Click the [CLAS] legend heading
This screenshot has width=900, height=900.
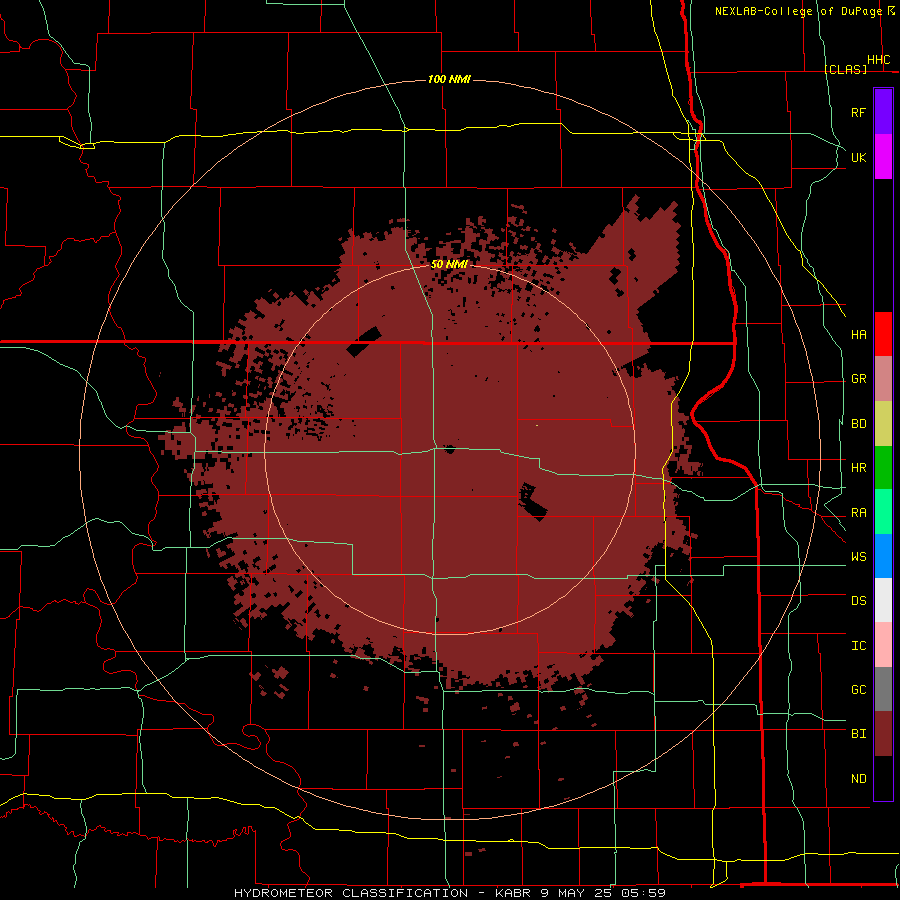click(845, 69)
